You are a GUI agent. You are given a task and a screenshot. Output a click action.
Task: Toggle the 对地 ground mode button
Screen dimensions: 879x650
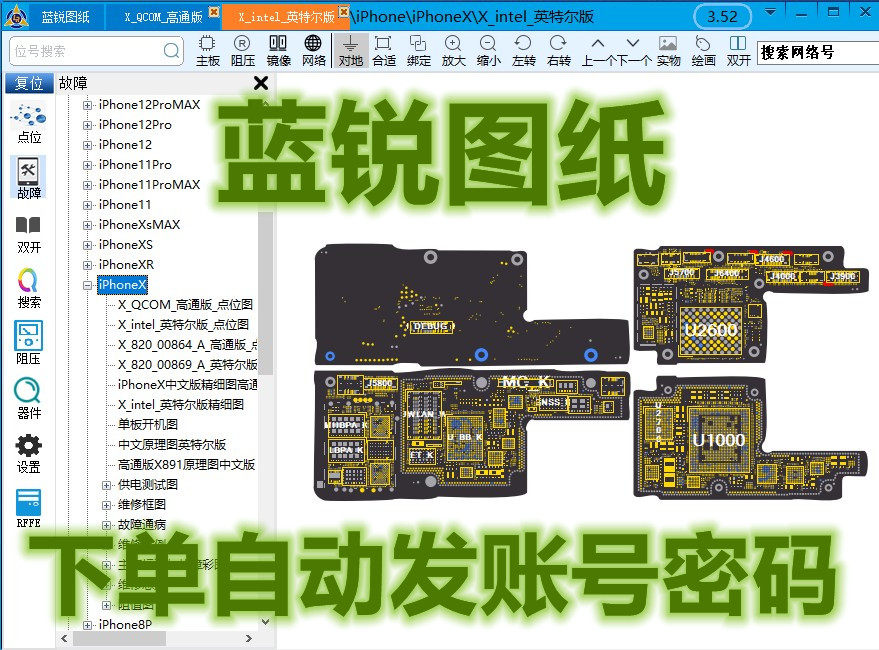pyautogui.click(x=350, y=50)
